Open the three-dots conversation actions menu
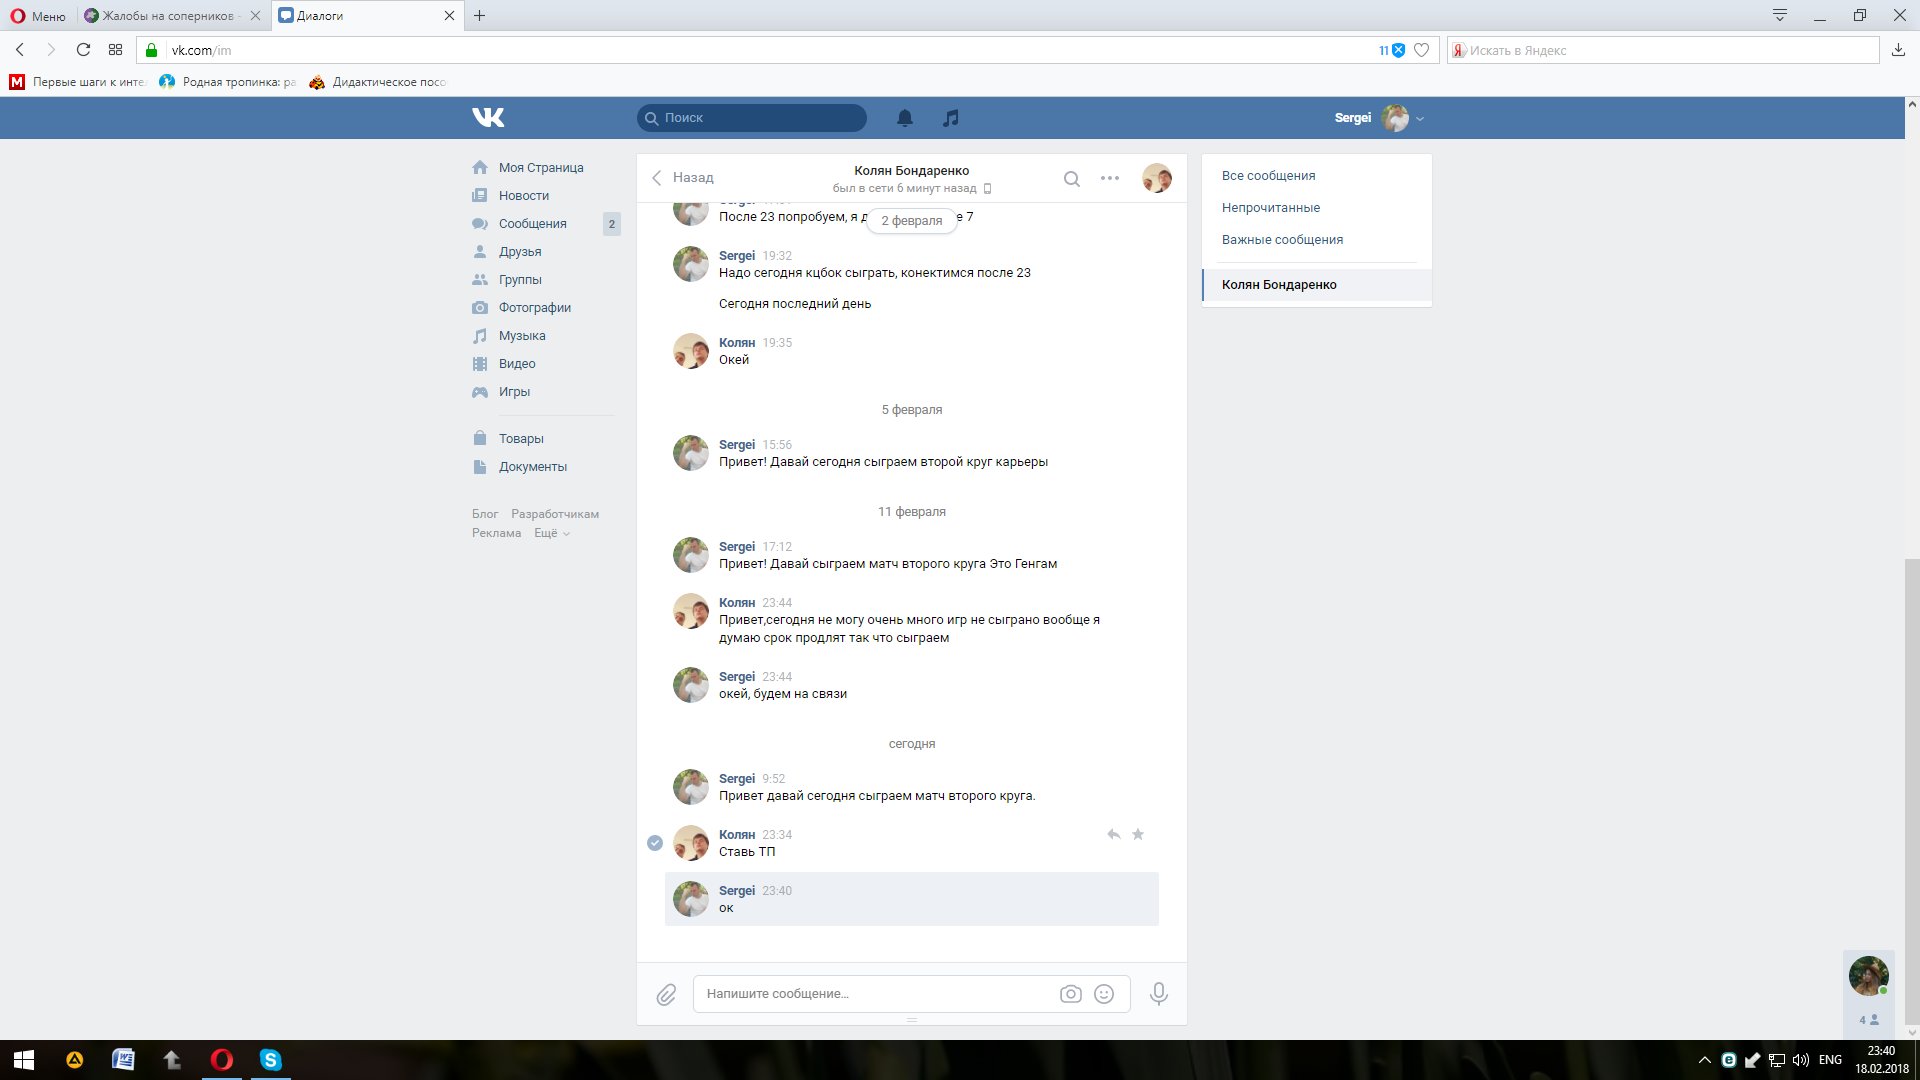 (x=1110, y=178)
